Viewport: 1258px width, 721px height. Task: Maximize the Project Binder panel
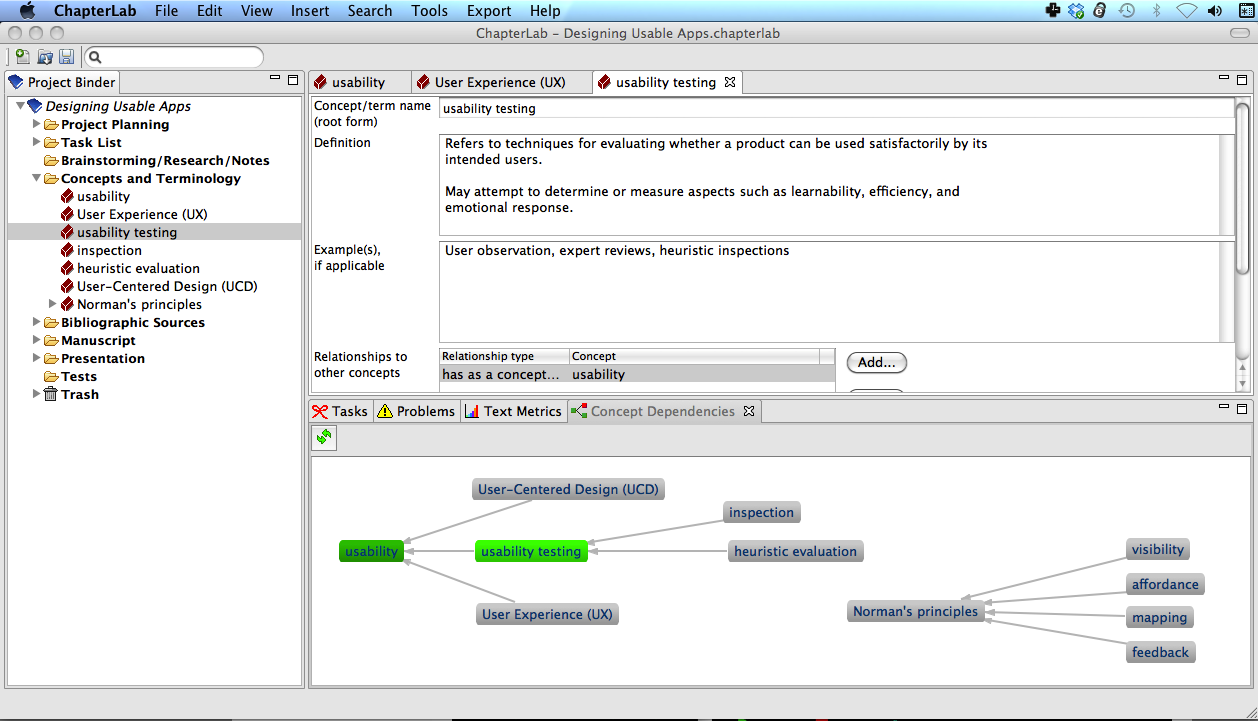pyautogui.click(x=293, y=80)
